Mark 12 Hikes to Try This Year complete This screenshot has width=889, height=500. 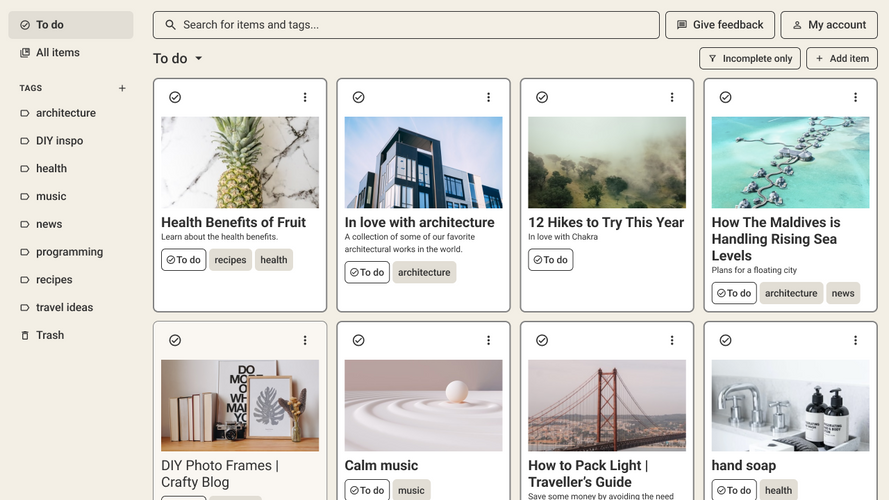tap(542, 98)
